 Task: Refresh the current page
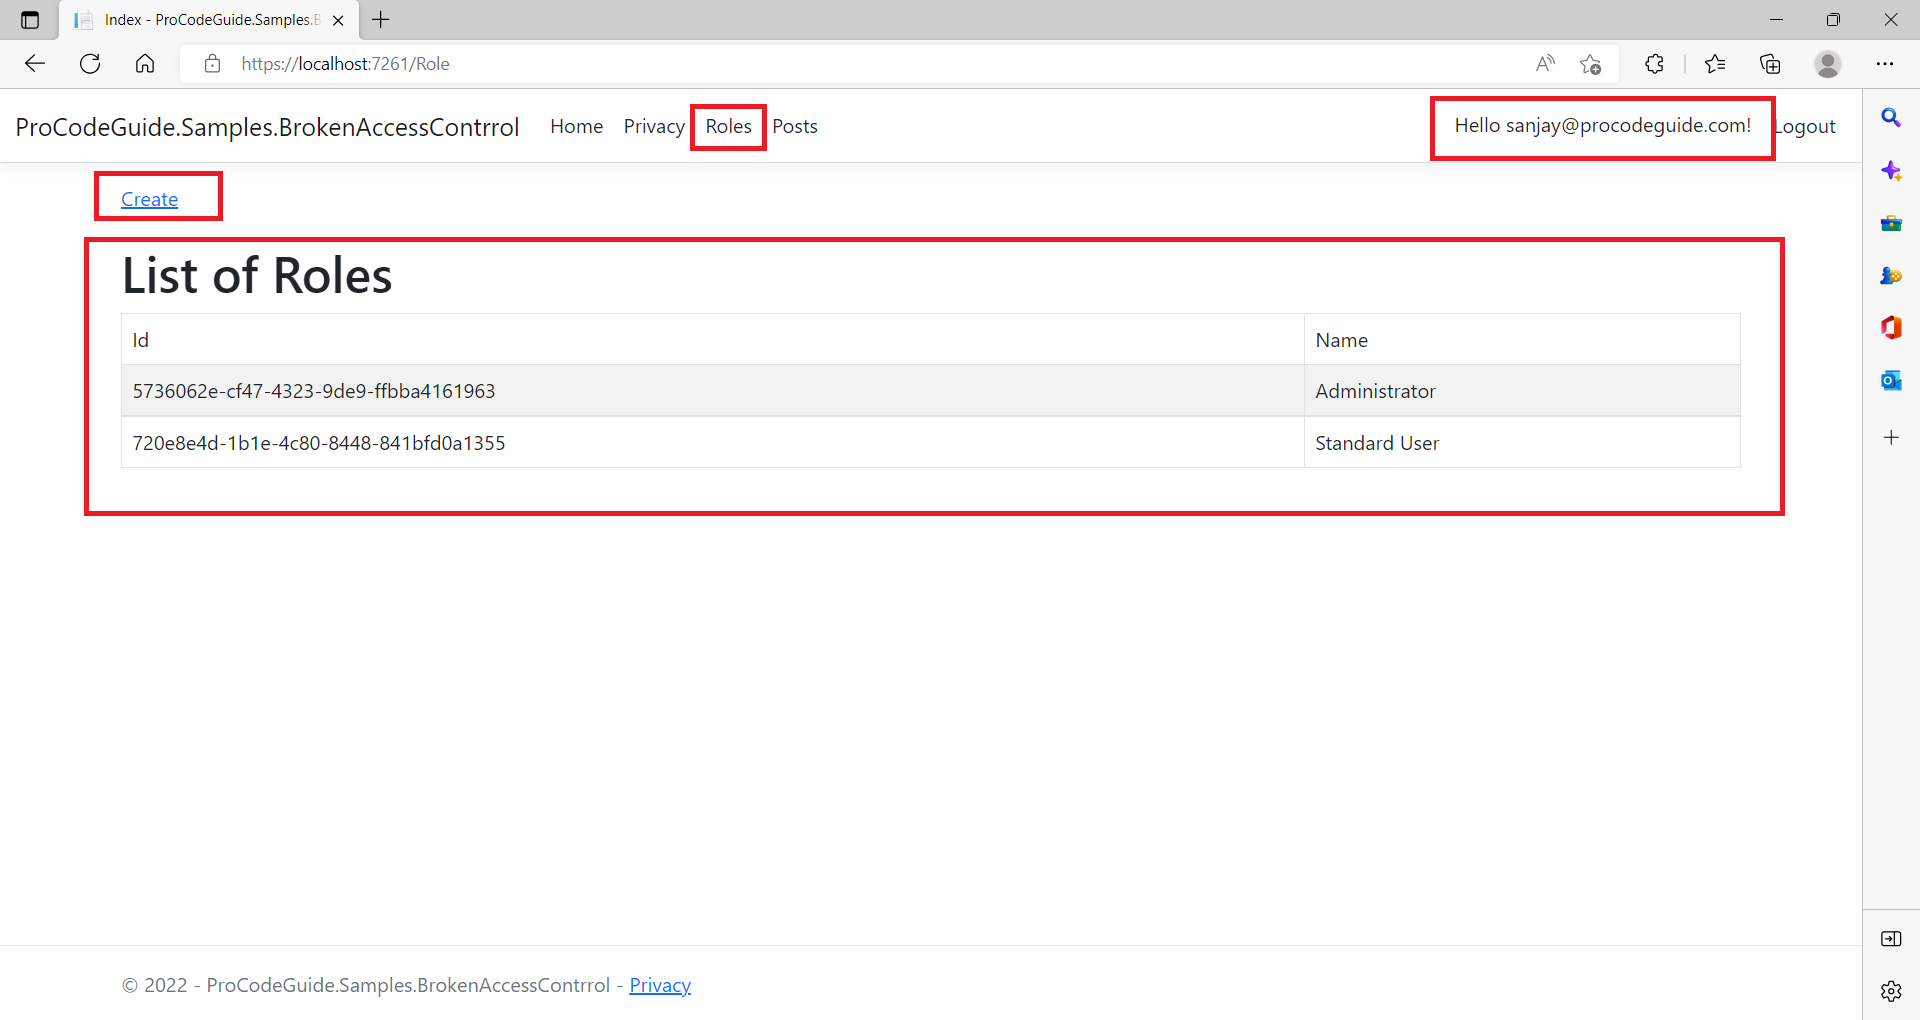(90, 64)
